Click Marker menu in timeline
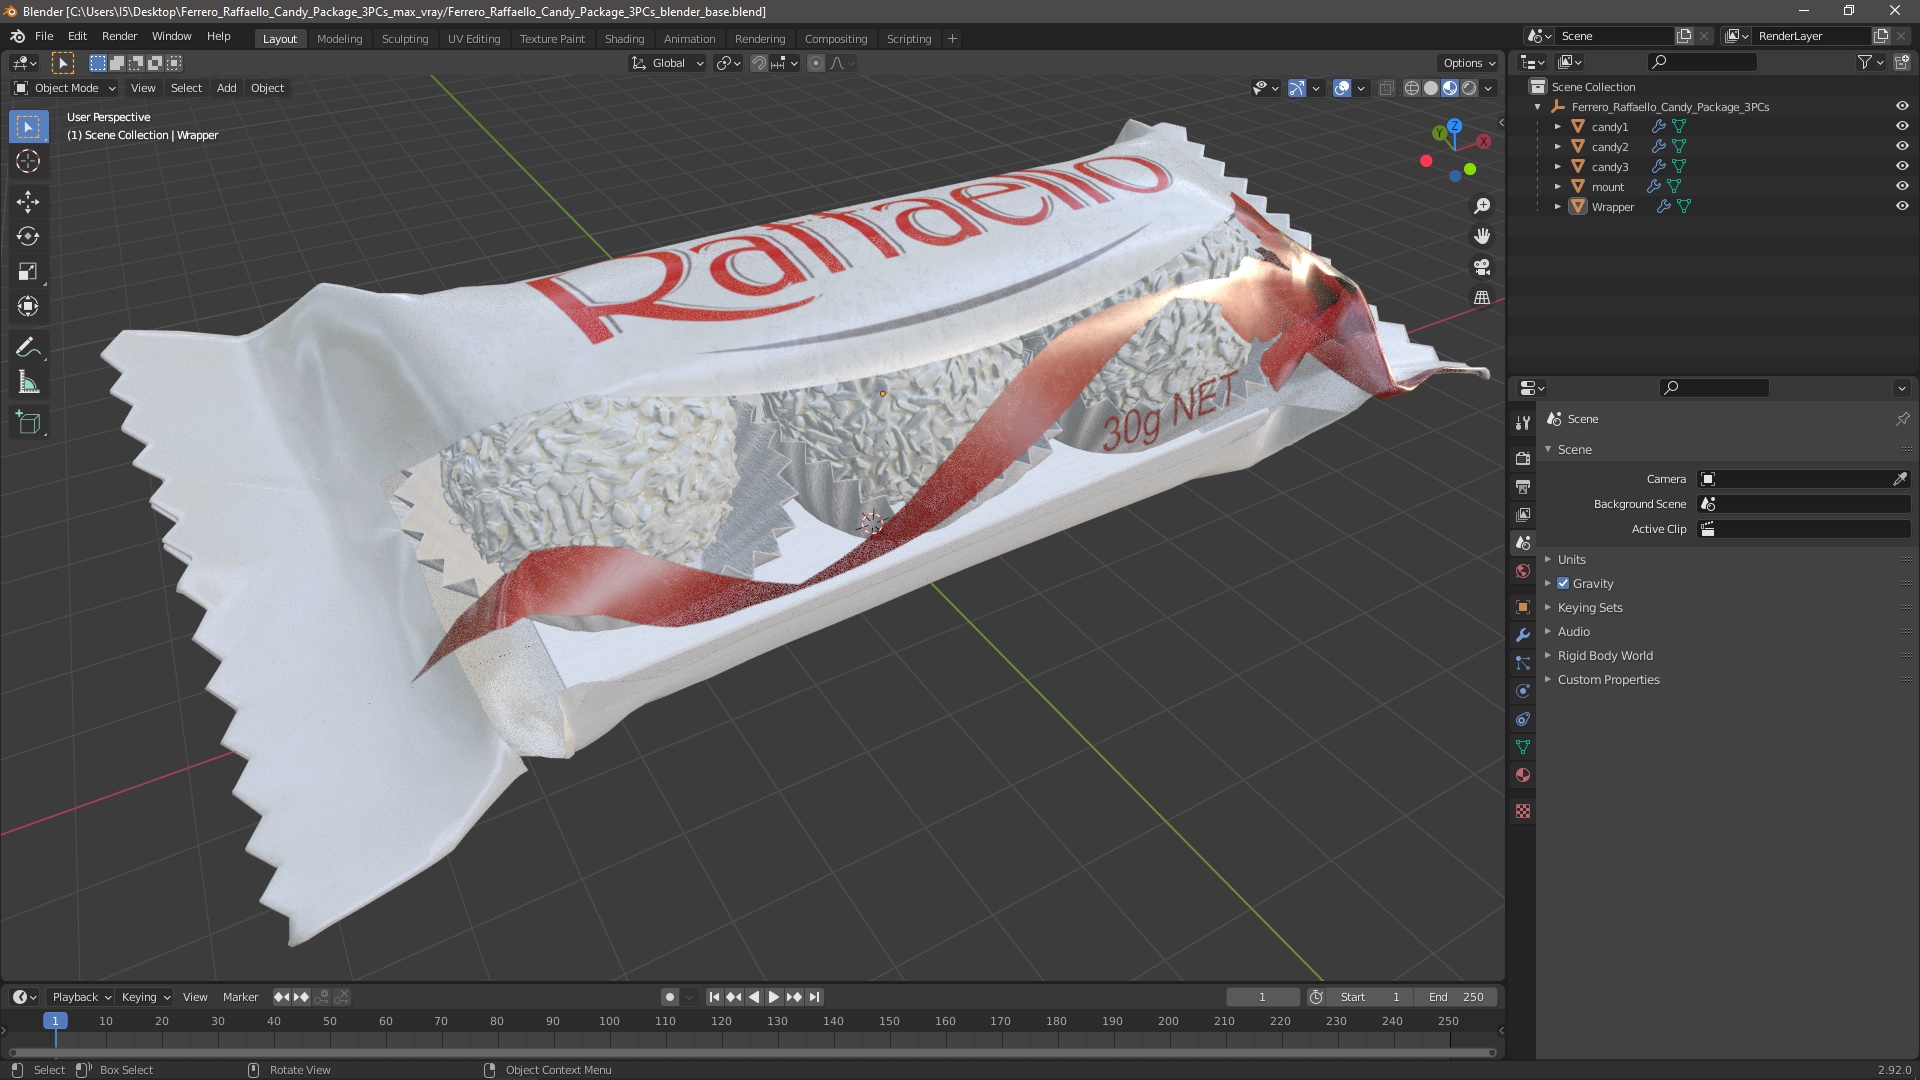This screenshot has width=1920, height=1080. tap(240, 997)
